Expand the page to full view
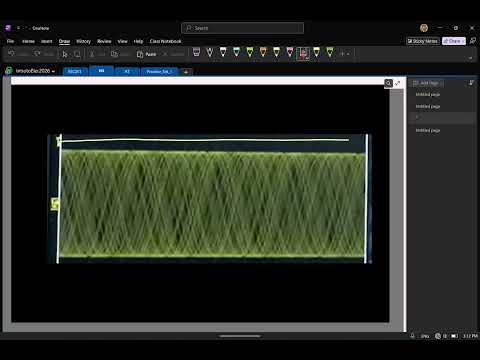The width and height of the screenshot is (480, 360). [397, 83]
